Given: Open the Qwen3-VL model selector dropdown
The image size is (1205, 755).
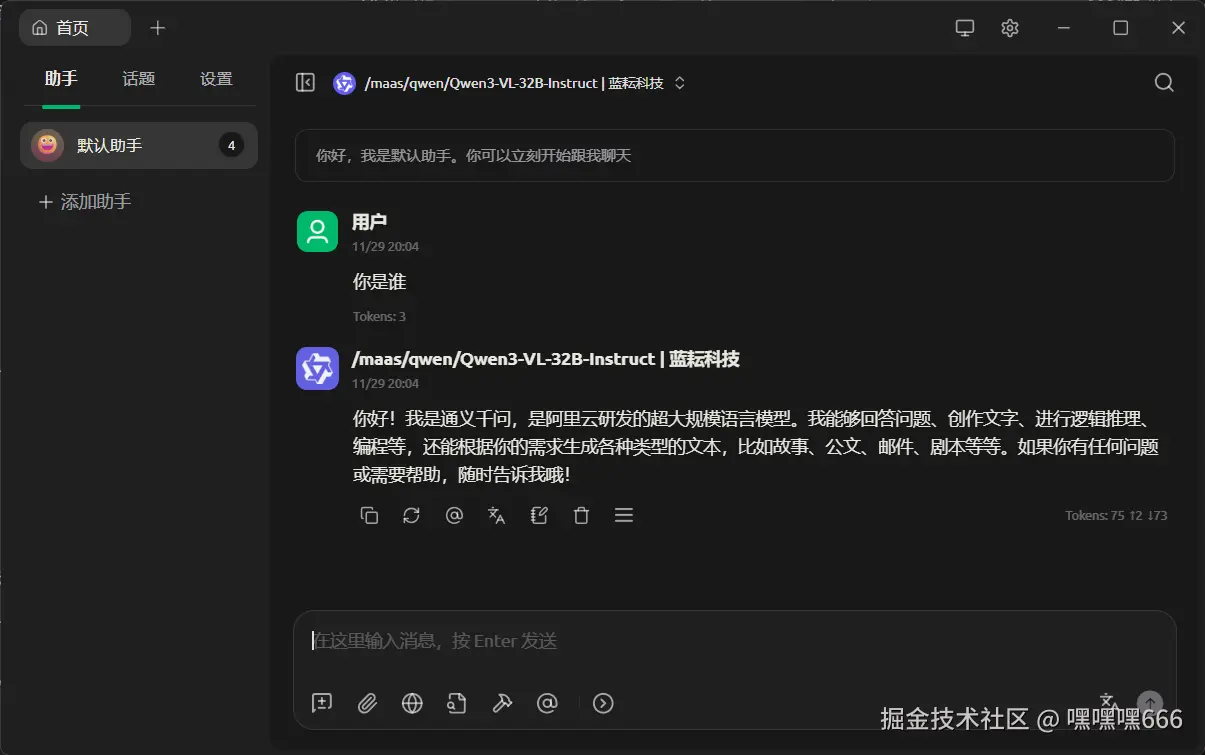Looking at the screenshot, I should 510,82.
